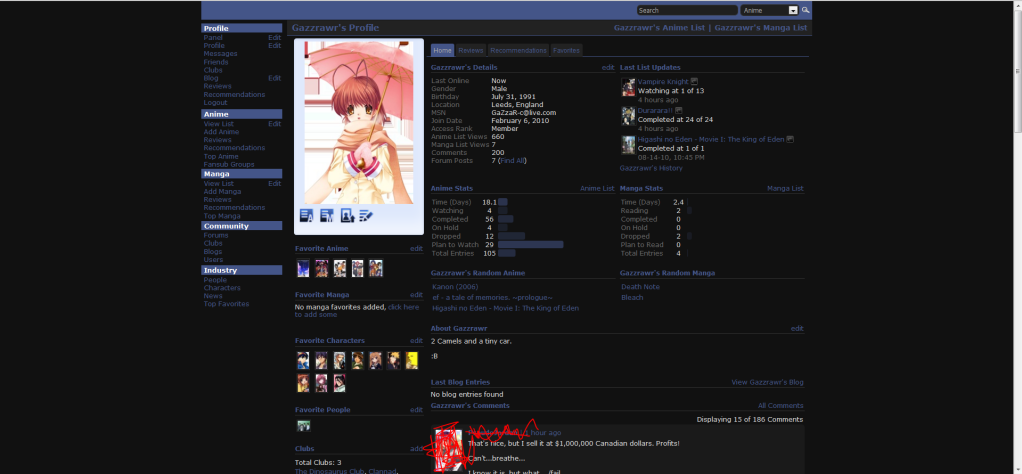This screenshot has height=474, width=1022.
Task: Open Fansub Groups in sidebar
Action: tap(229, 164)
